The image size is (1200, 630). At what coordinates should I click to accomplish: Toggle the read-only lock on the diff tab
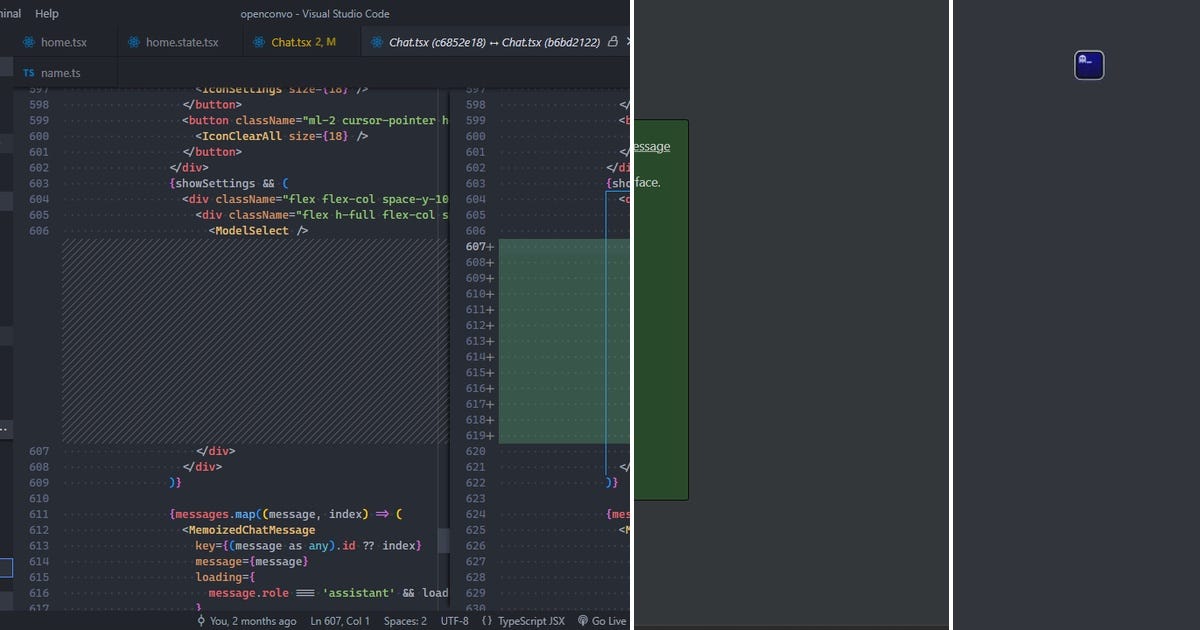click(613, 41)
